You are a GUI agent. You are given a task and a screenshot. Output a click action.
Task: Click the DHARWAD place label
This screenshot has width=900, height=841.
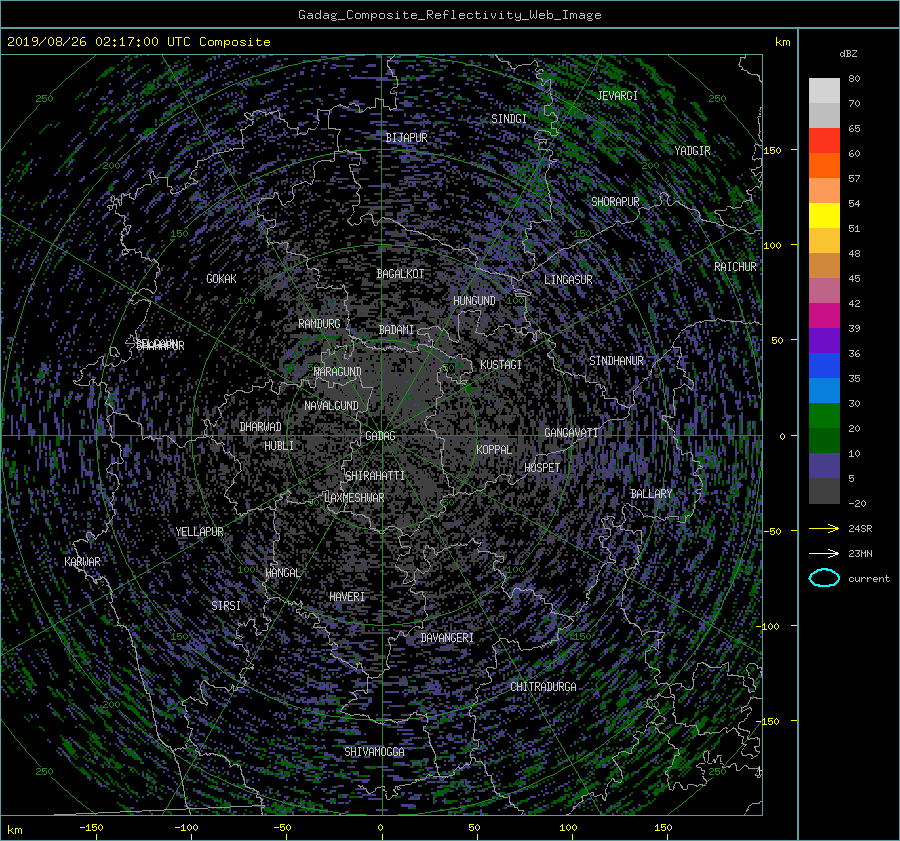click(260, 427)
